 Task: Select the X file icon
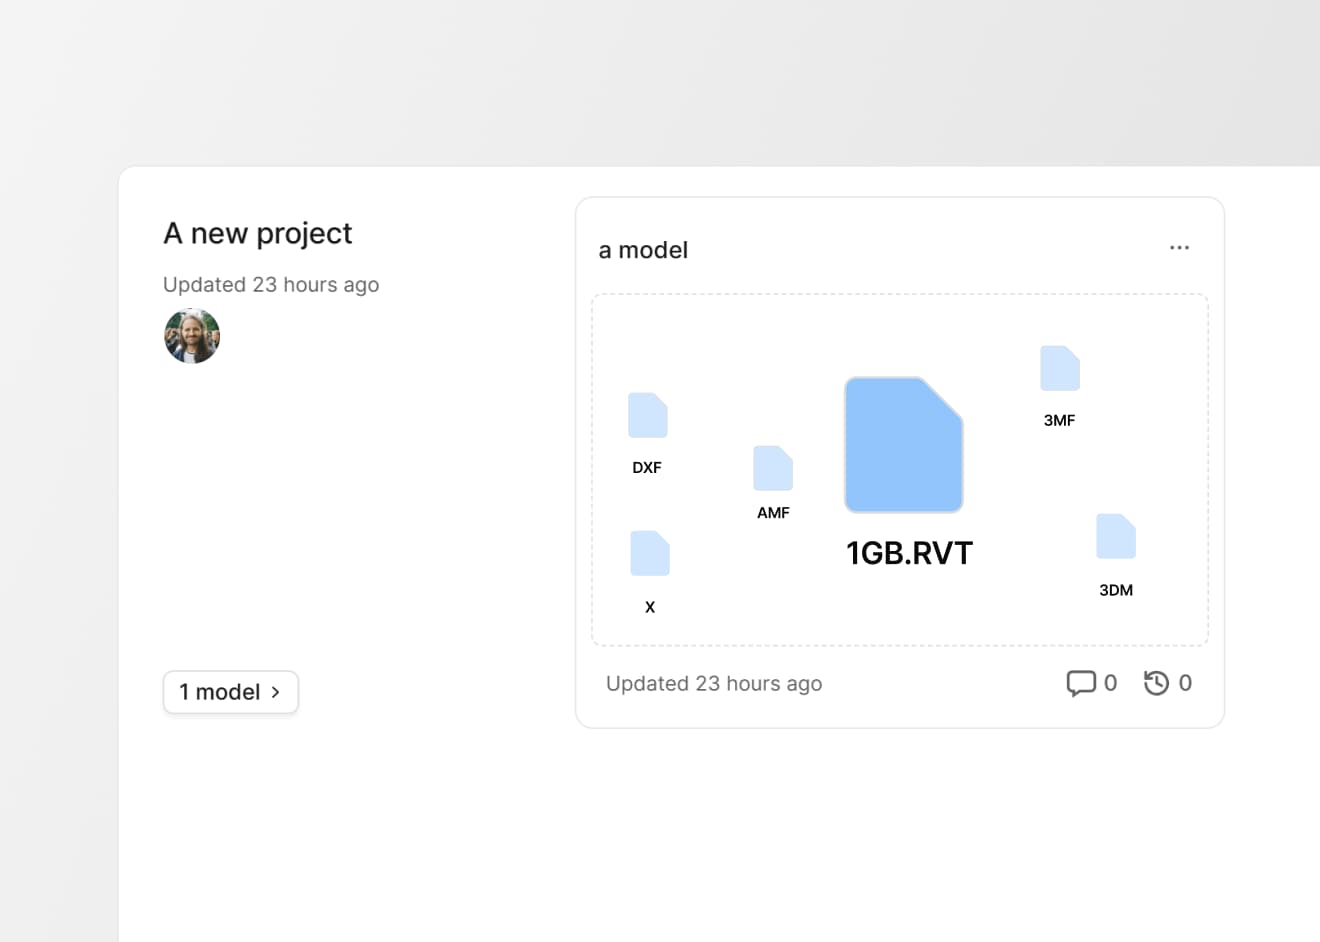coord(650,553)
